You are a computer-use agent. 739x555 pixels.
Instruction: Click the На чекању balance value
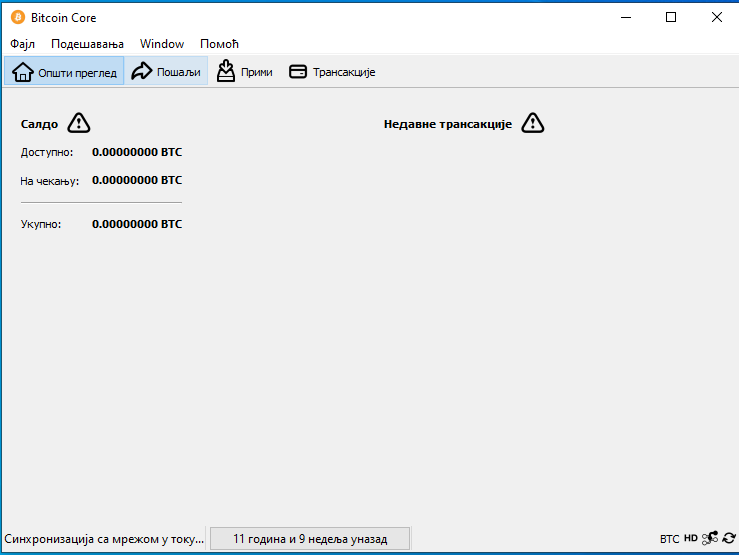tap(137, 180)
